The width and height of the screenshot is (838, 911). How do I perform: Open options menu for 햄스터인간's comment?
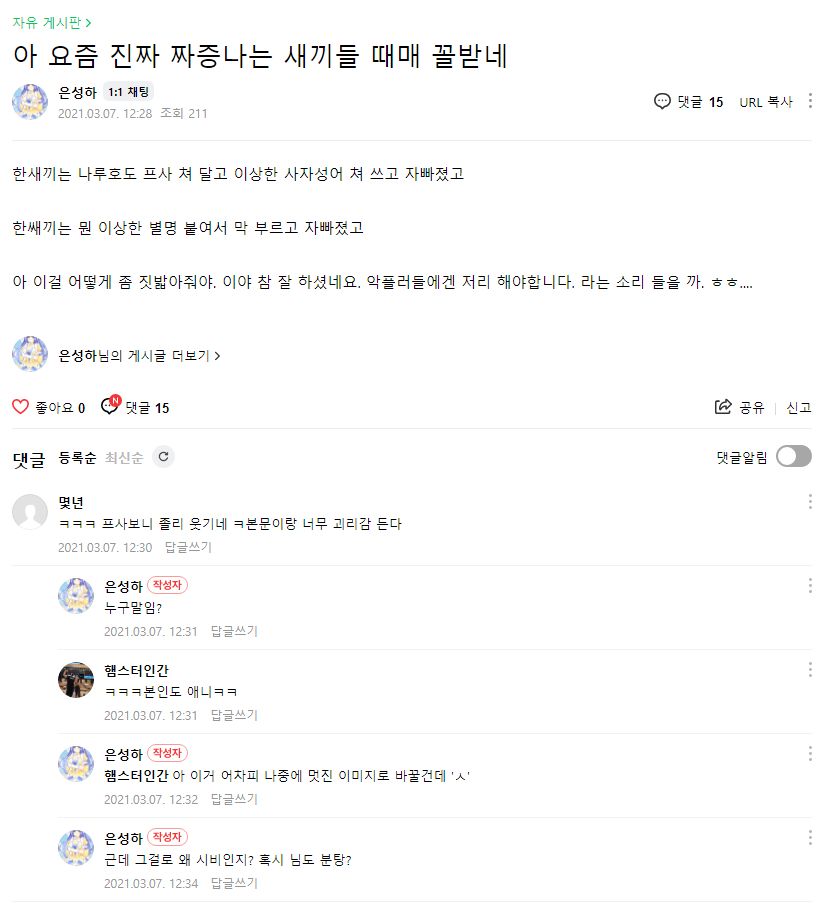(810, 670)
